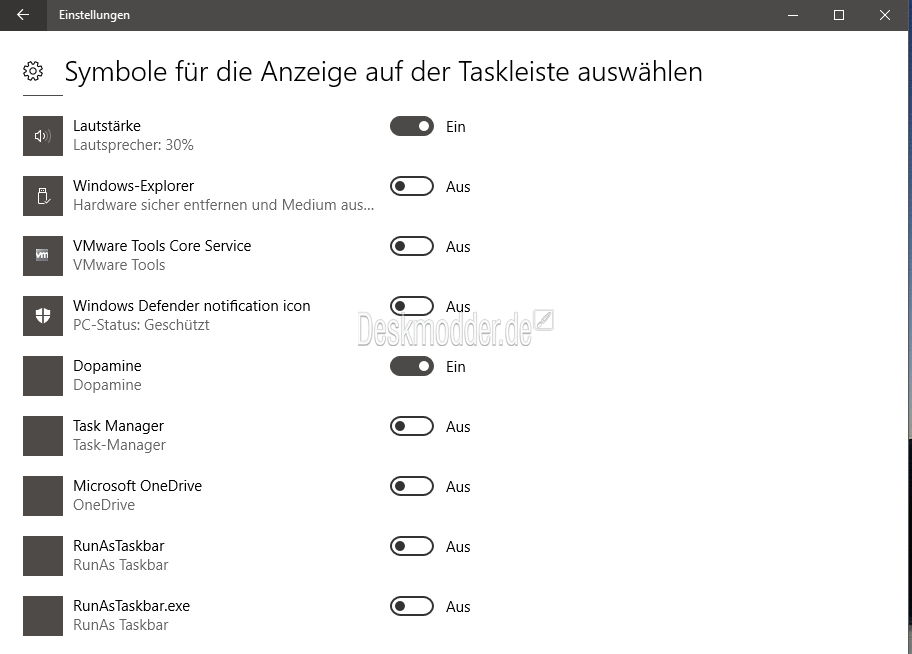Screen dimensions: 912x654
Task: Go back with the arrow in title bar
Action: point(23,15)
